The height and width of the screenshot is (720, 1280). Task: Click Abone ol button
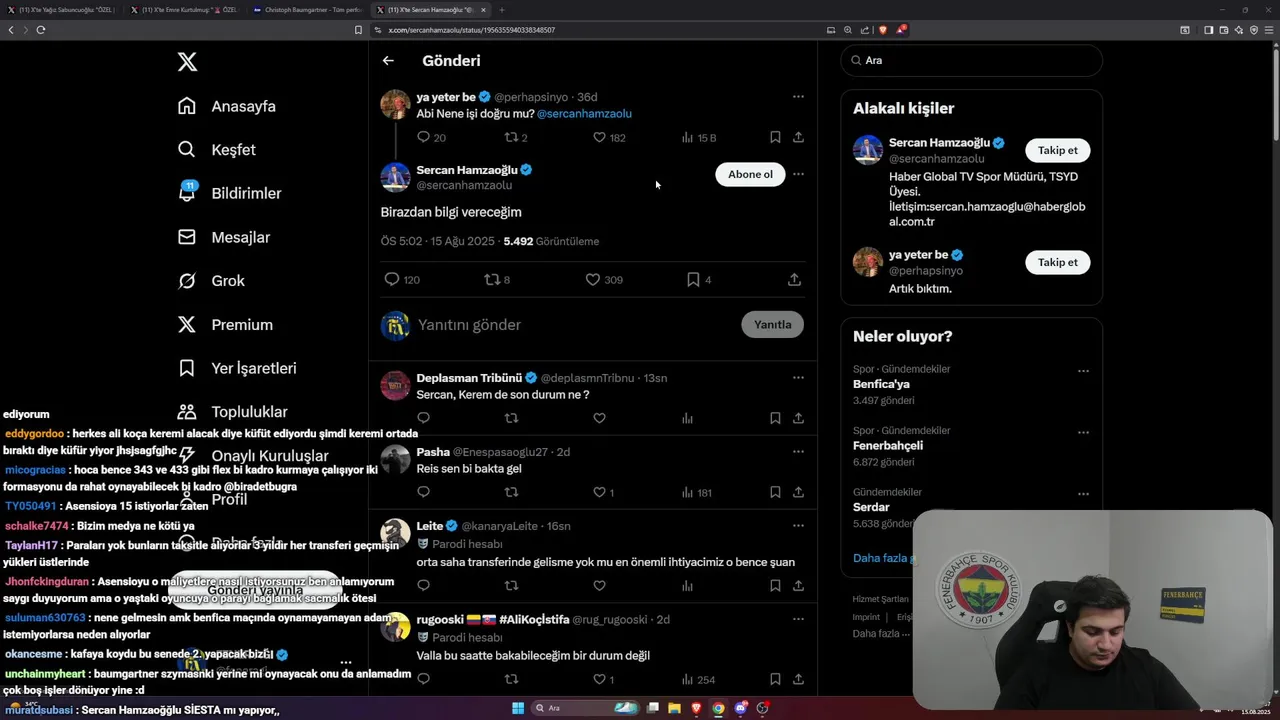pos(750,174)
